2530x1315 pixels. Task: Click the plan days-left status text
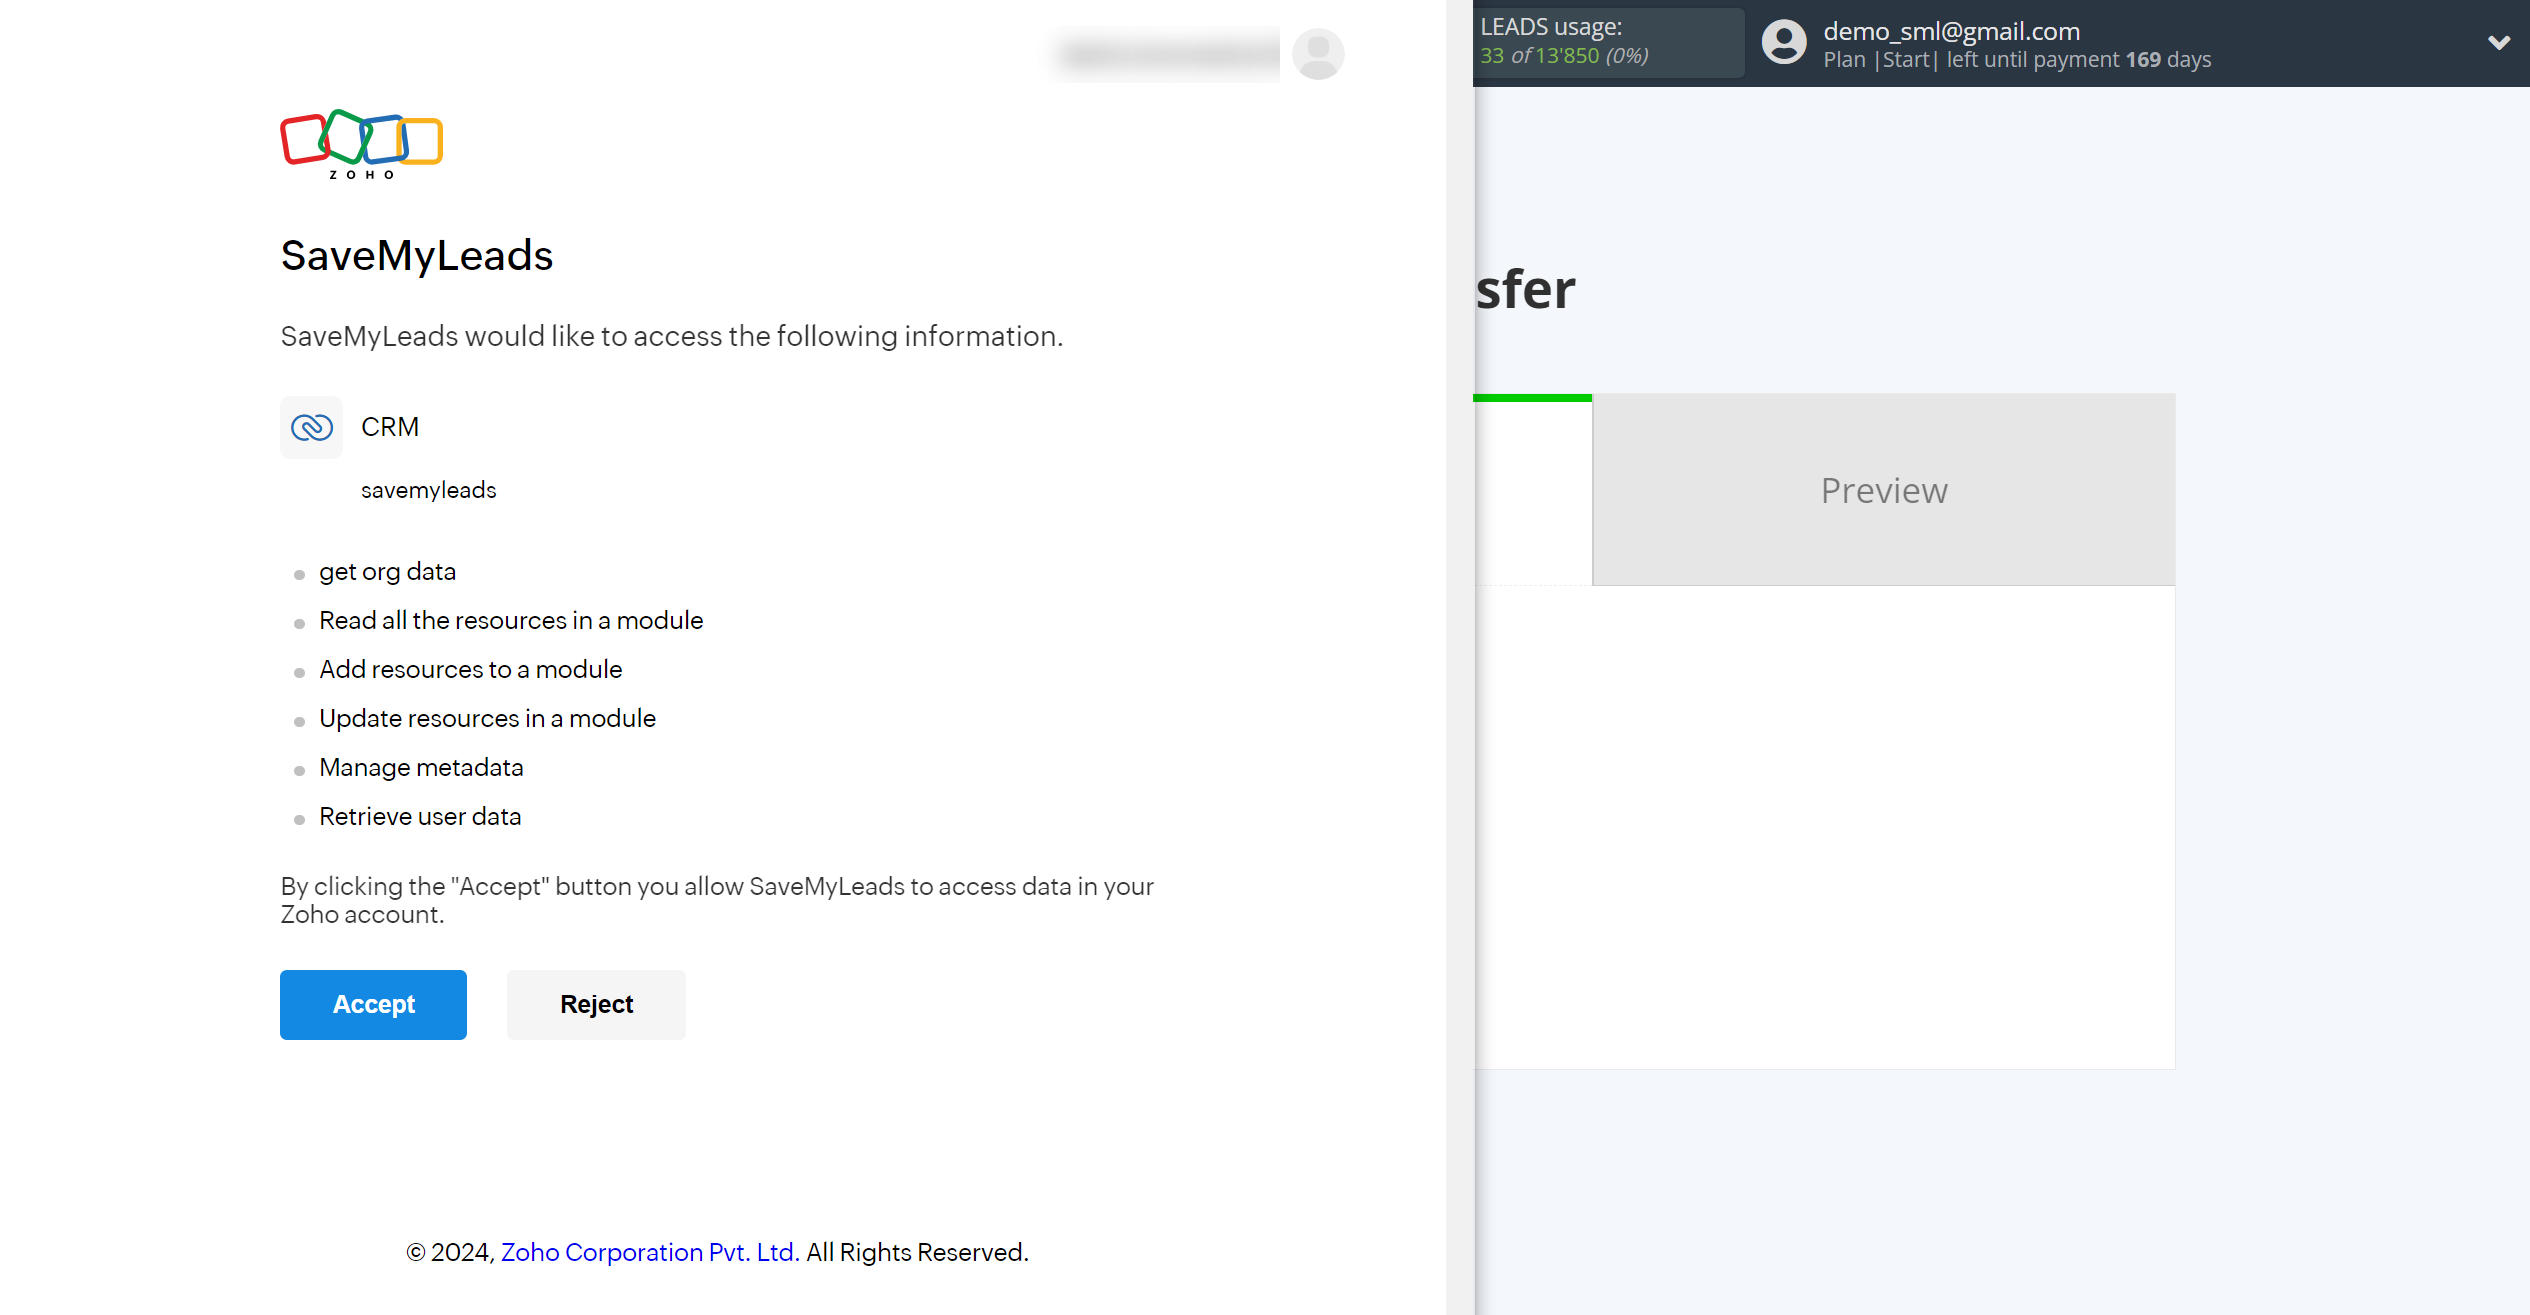click(x=2017, y=60)
